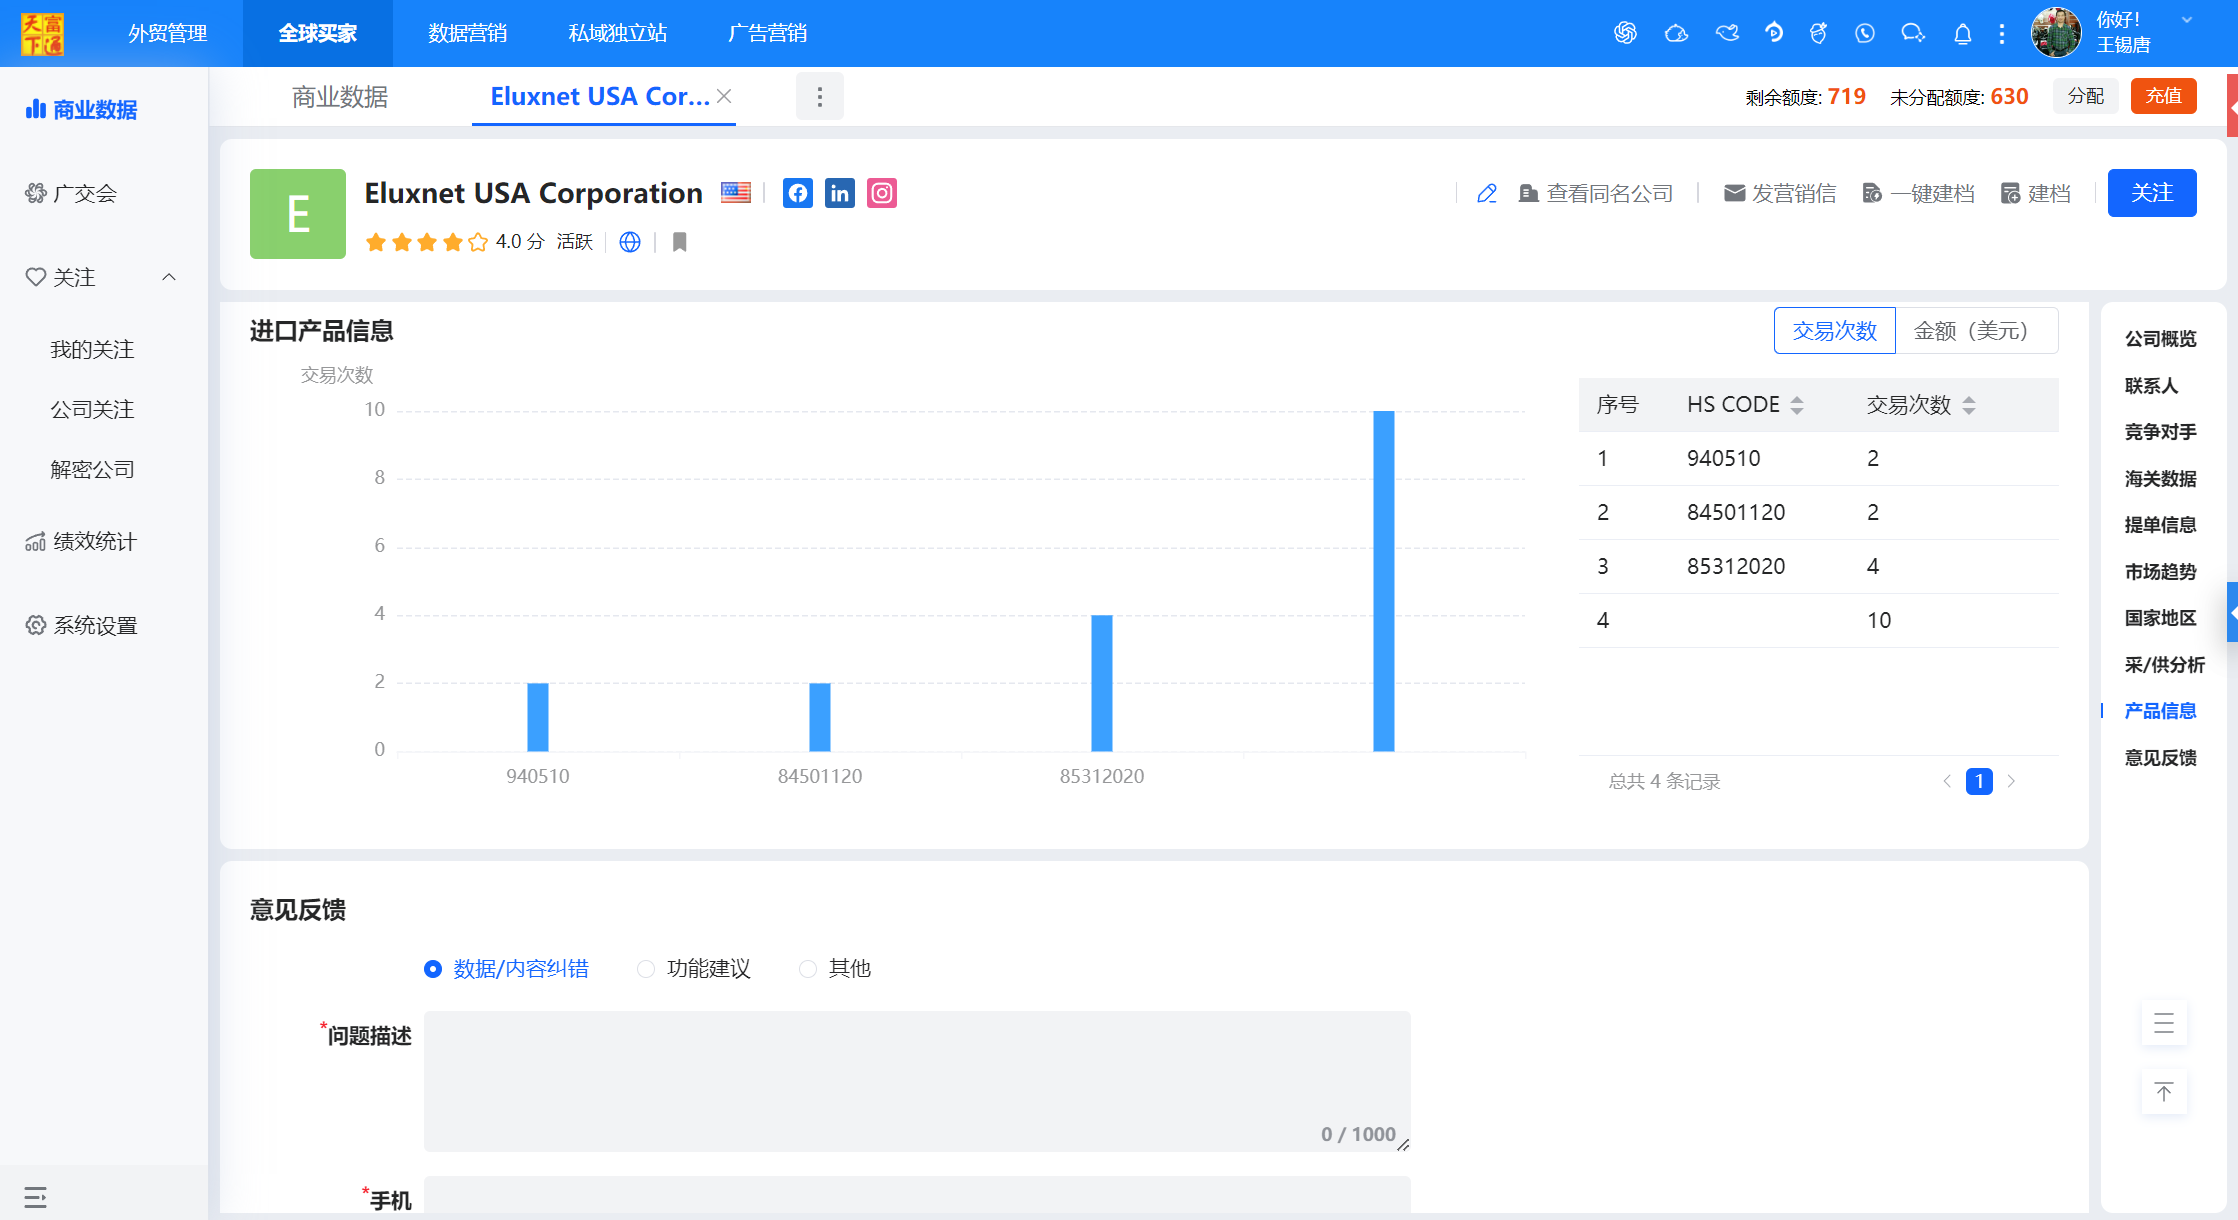This screenshot has width=2238, height=1220.
Task: Click the bird icon in the top bar
Action: (x=1727, y=33)
